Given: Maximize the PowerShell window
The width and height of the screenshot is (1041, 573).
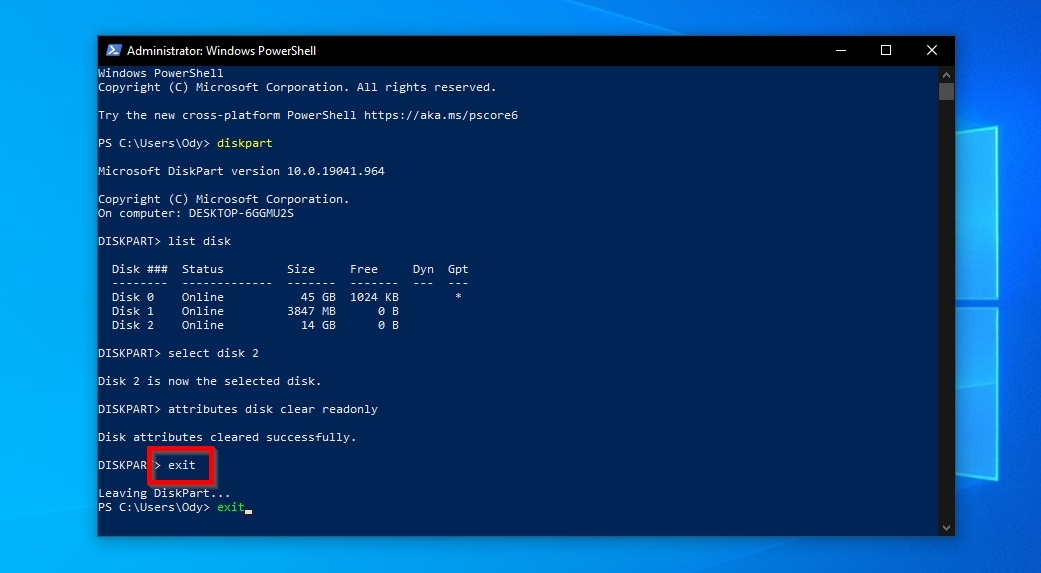Looking at the screenshot, I should (x=886, y=50).
